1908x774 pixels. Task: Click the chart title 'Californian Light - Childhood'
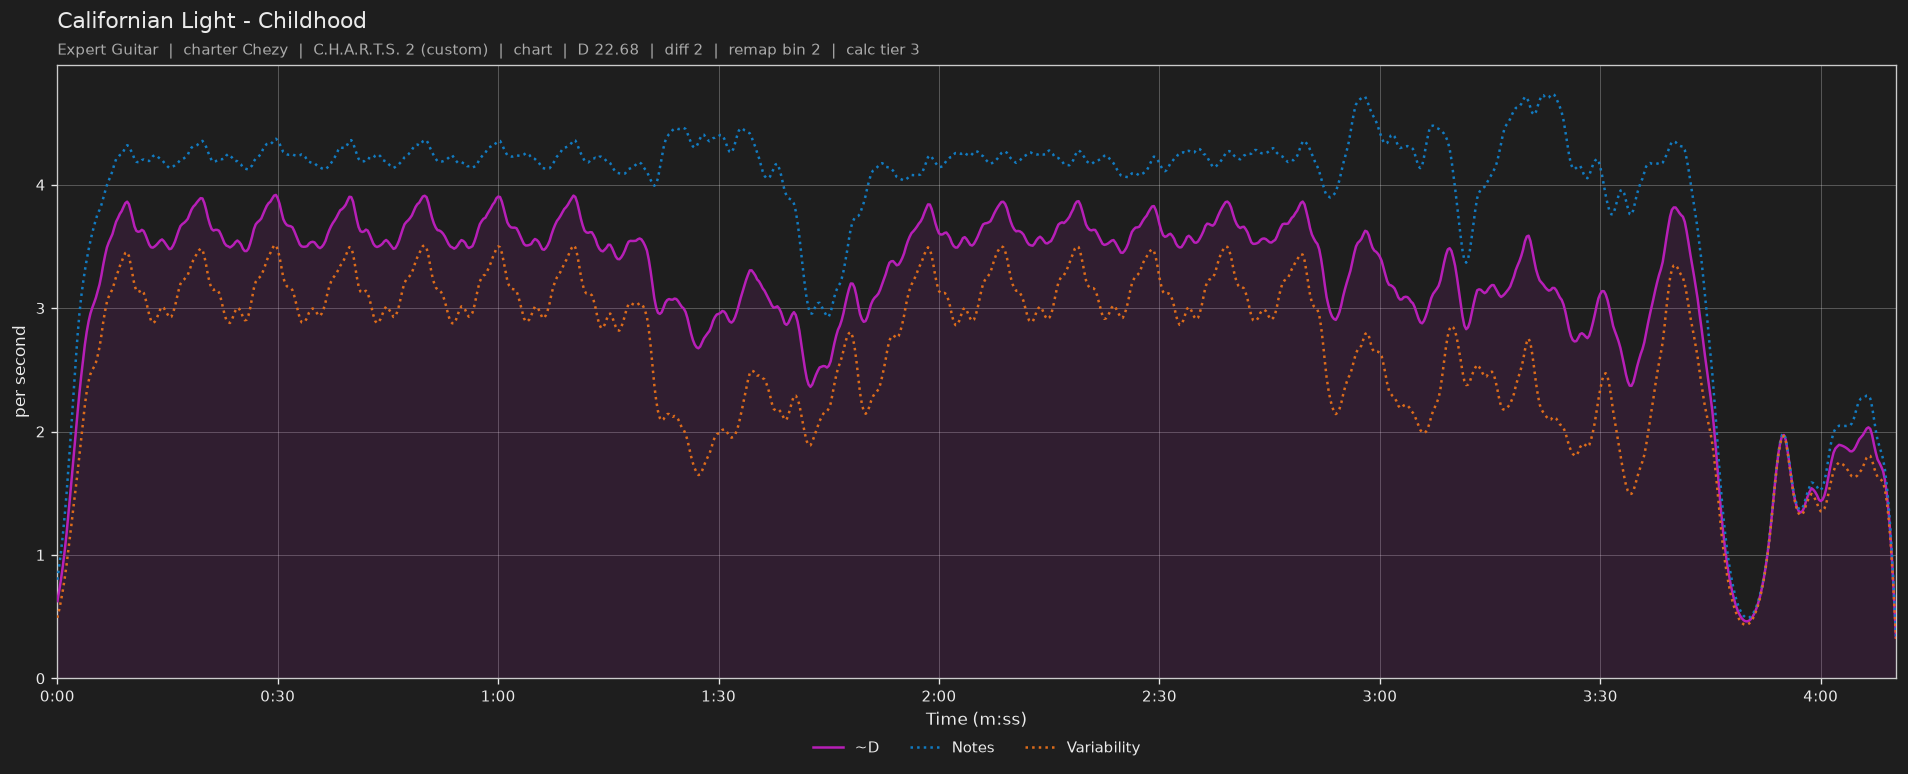tap(212, 21)
